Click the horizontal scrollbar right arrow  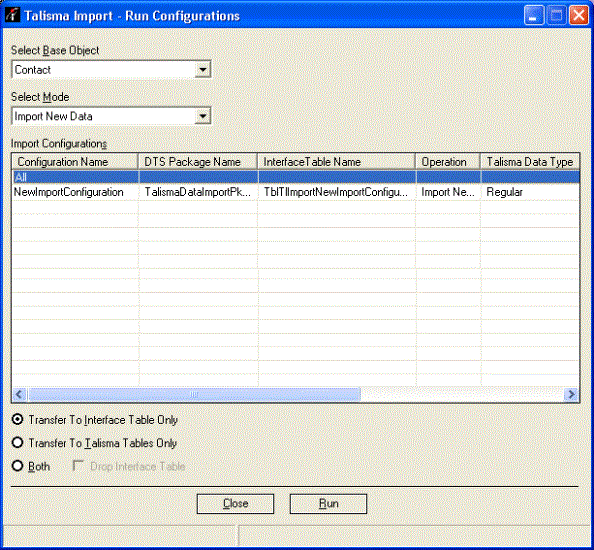[571, 394]
